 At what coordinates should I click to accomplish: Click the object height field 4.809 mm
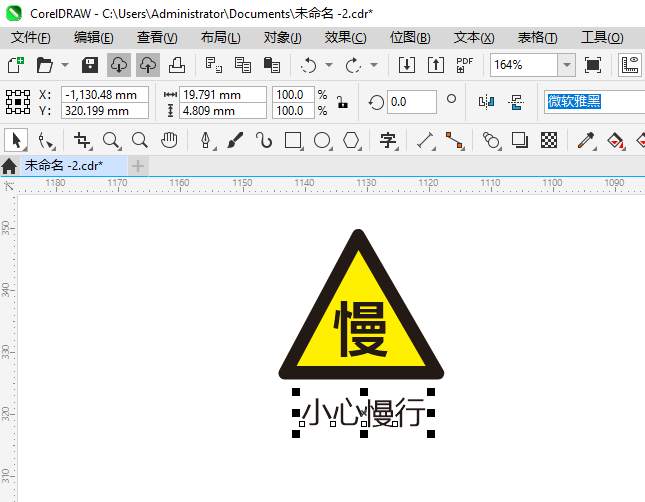click(x=223, y=111)
